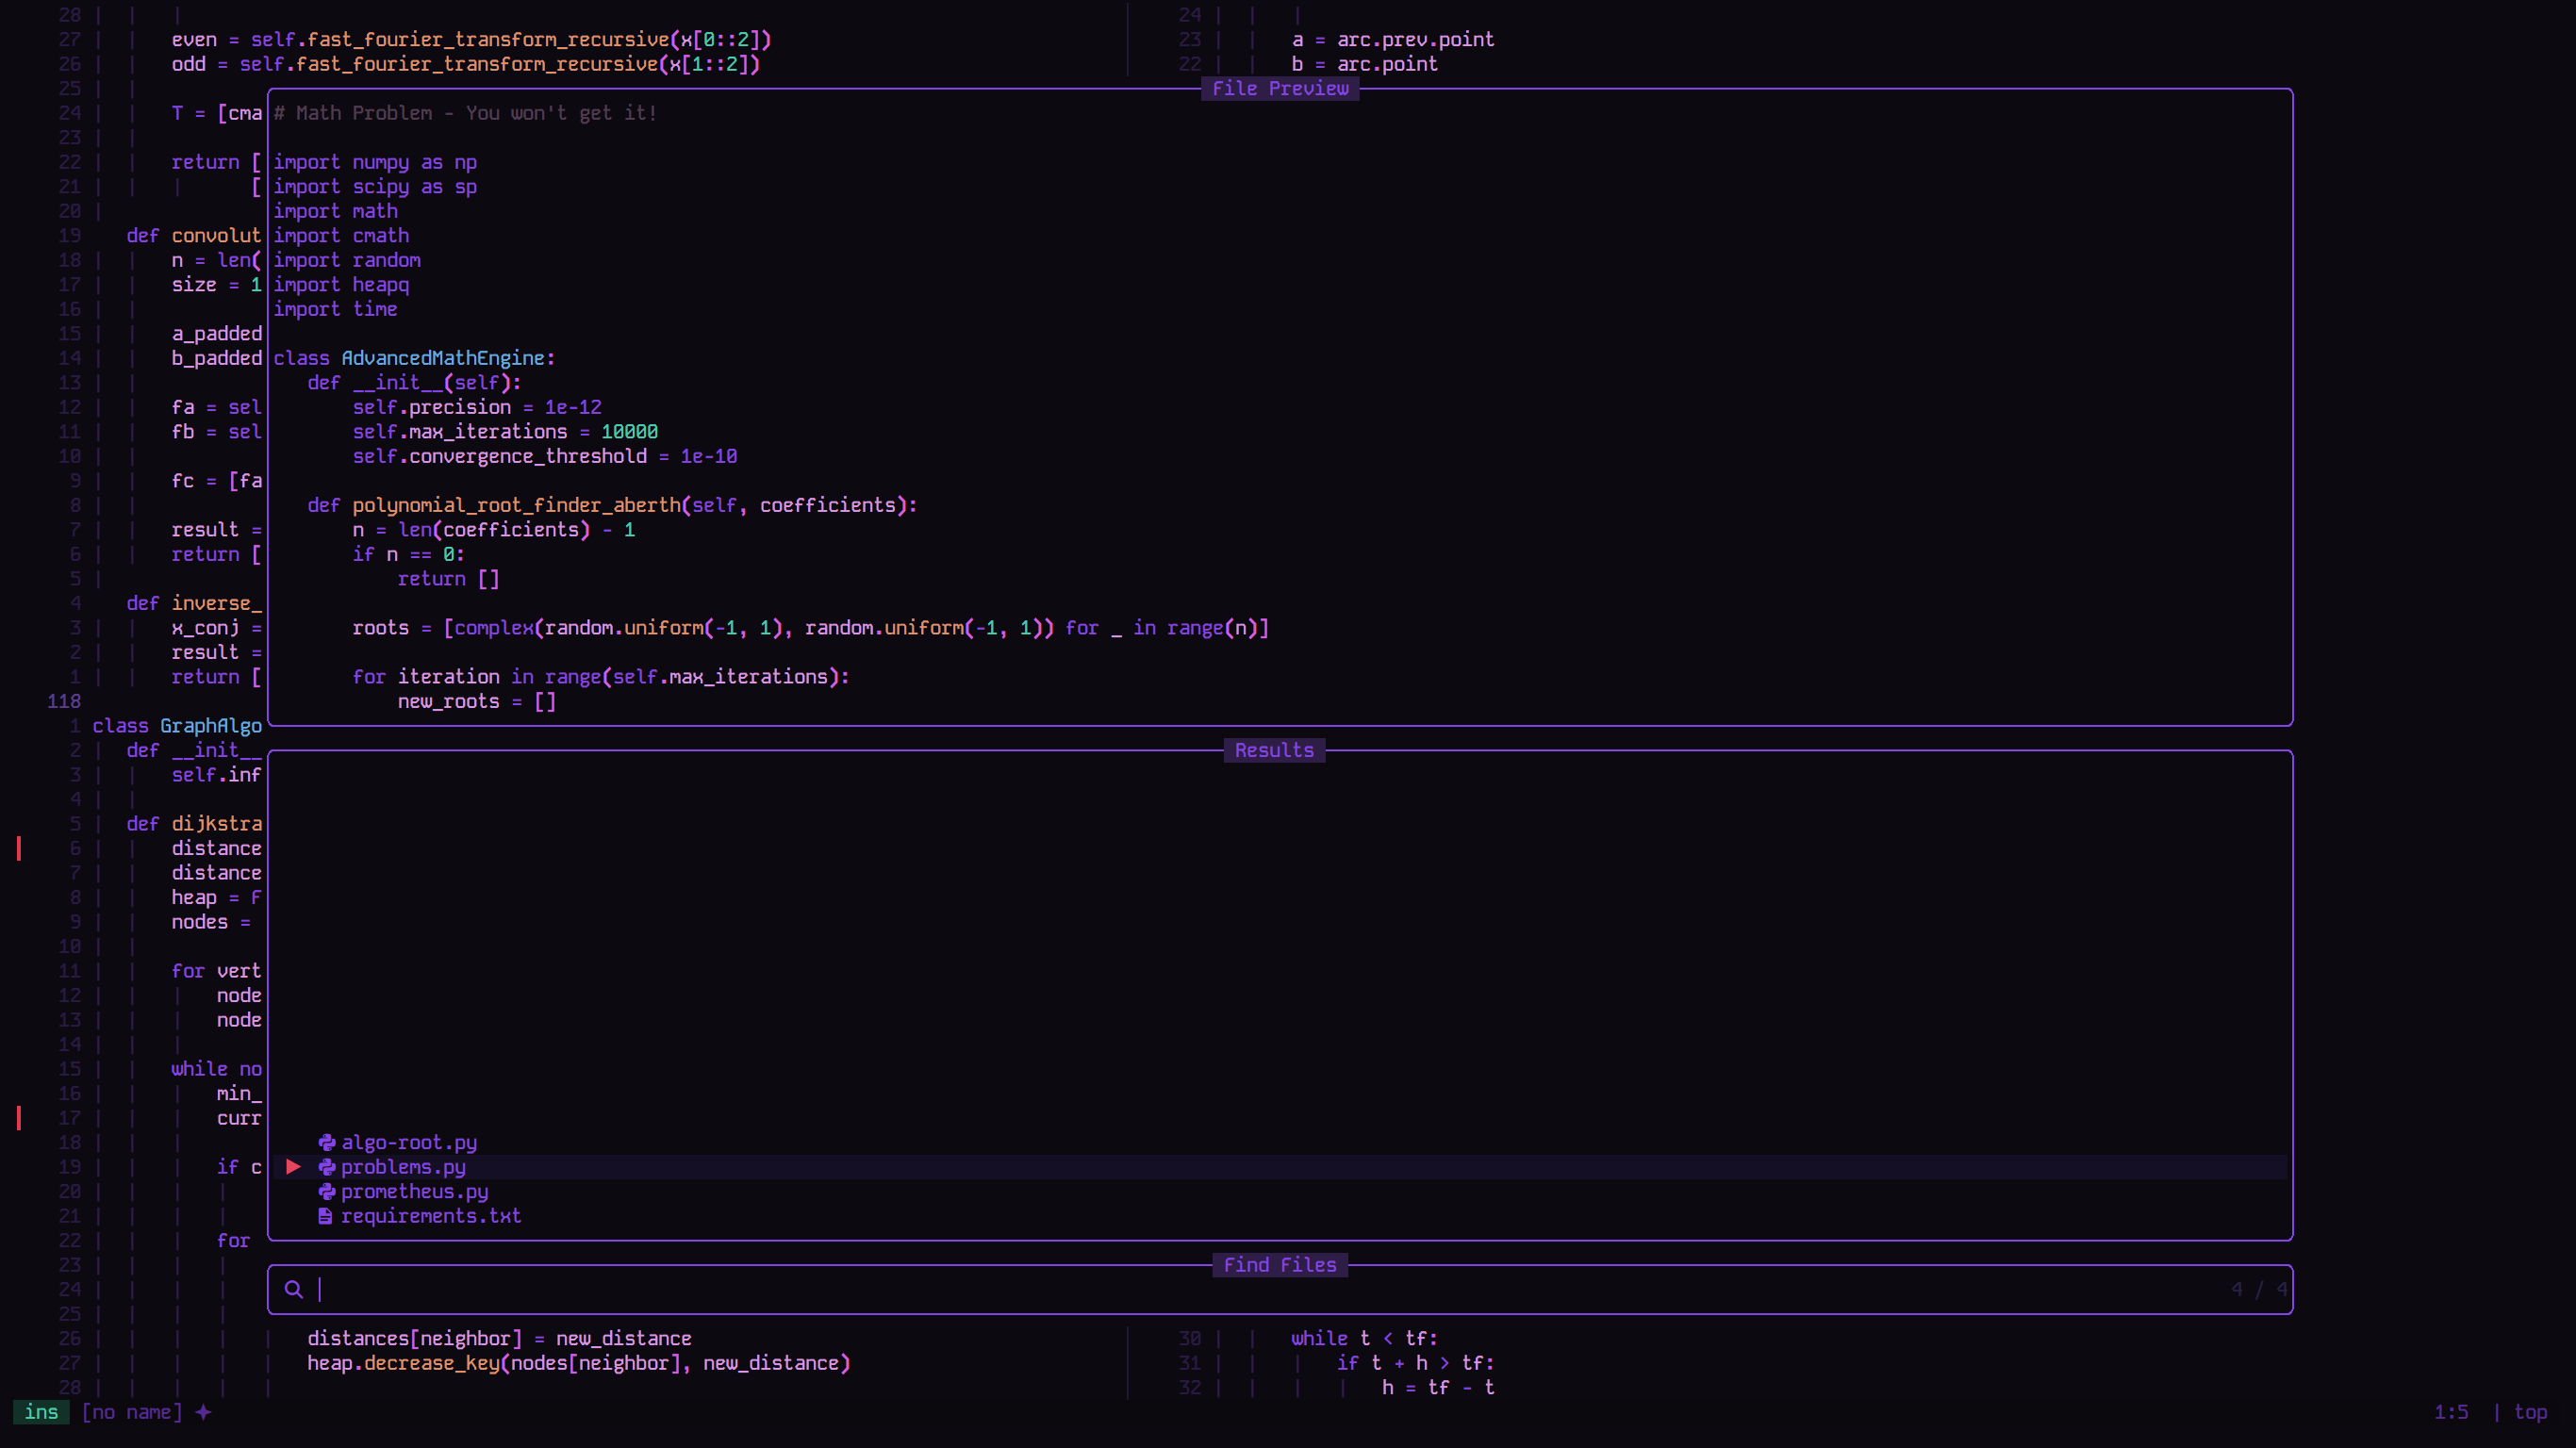Click the Results panel title
2576x1448 pixels.
click(x=1274, y=750)
